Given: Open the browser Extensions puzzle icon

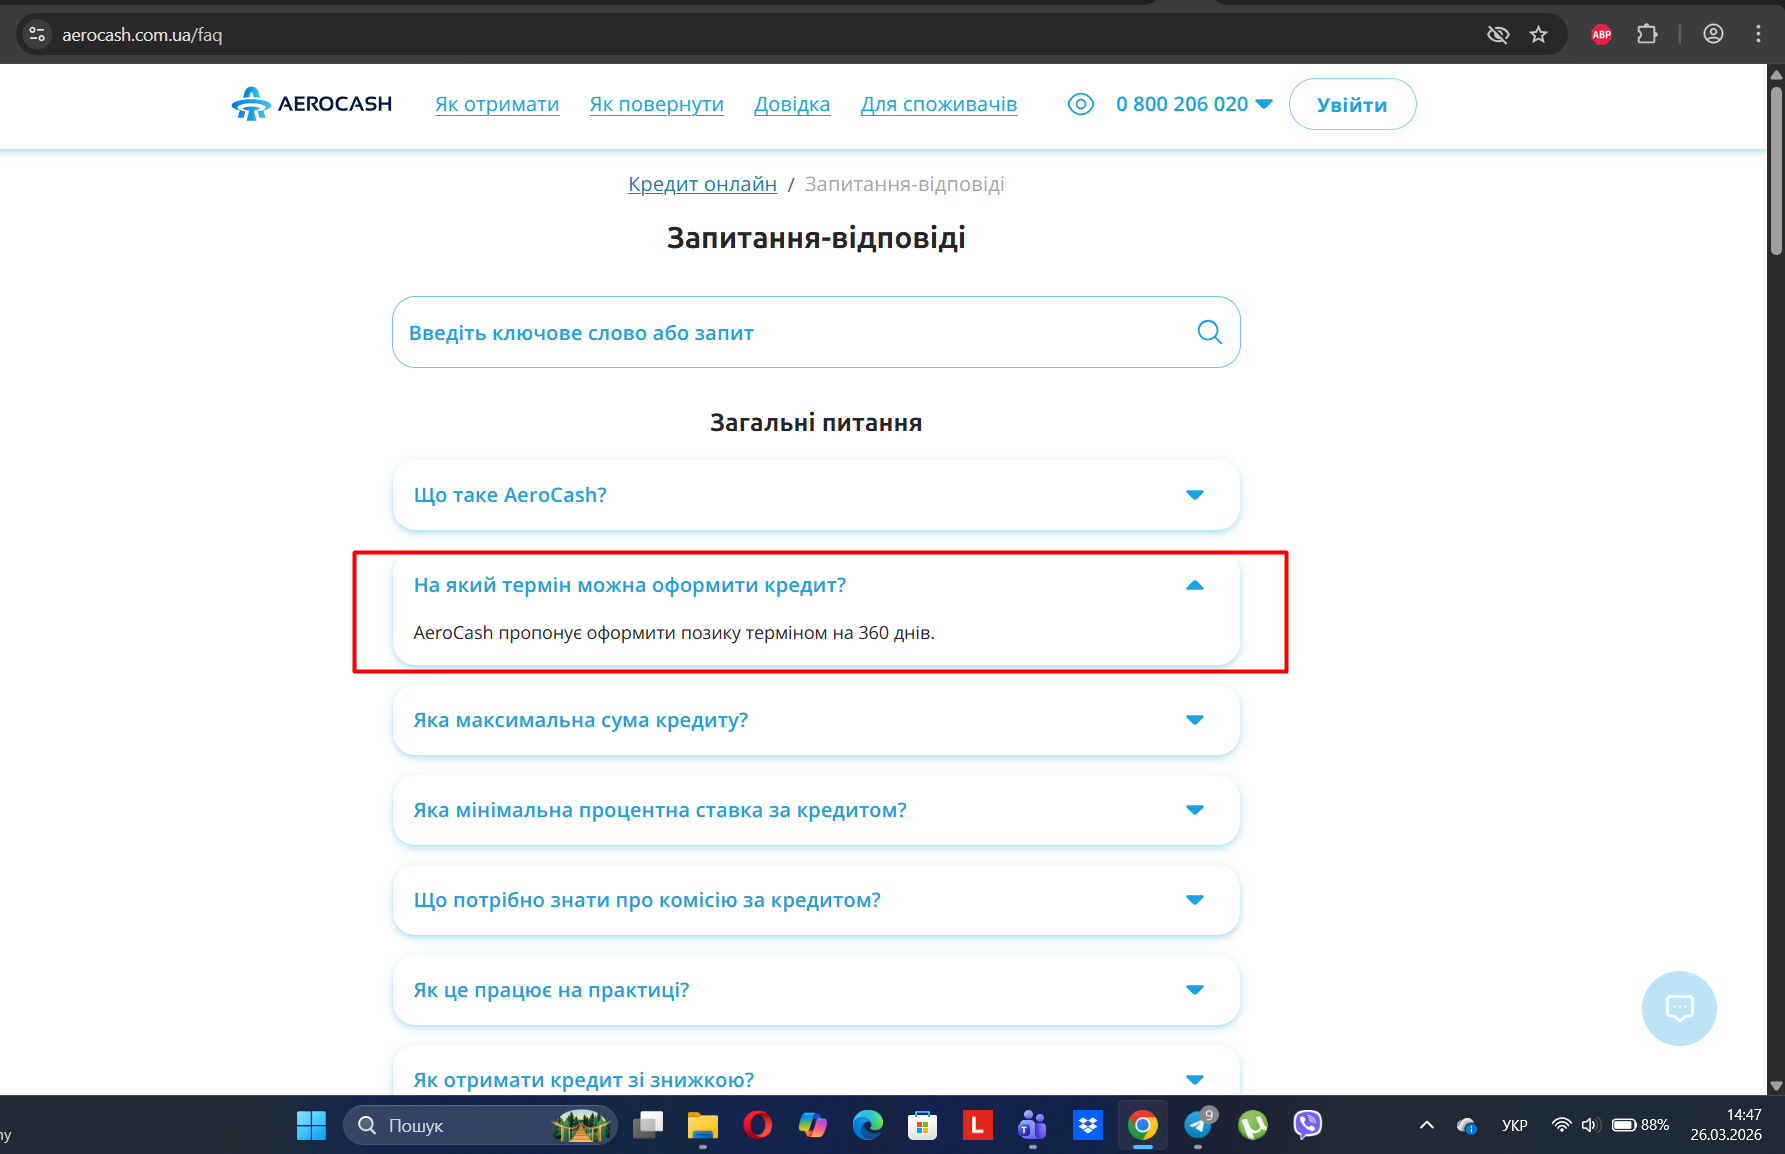Looking at the screenshot, I should tap(1647, 35).
